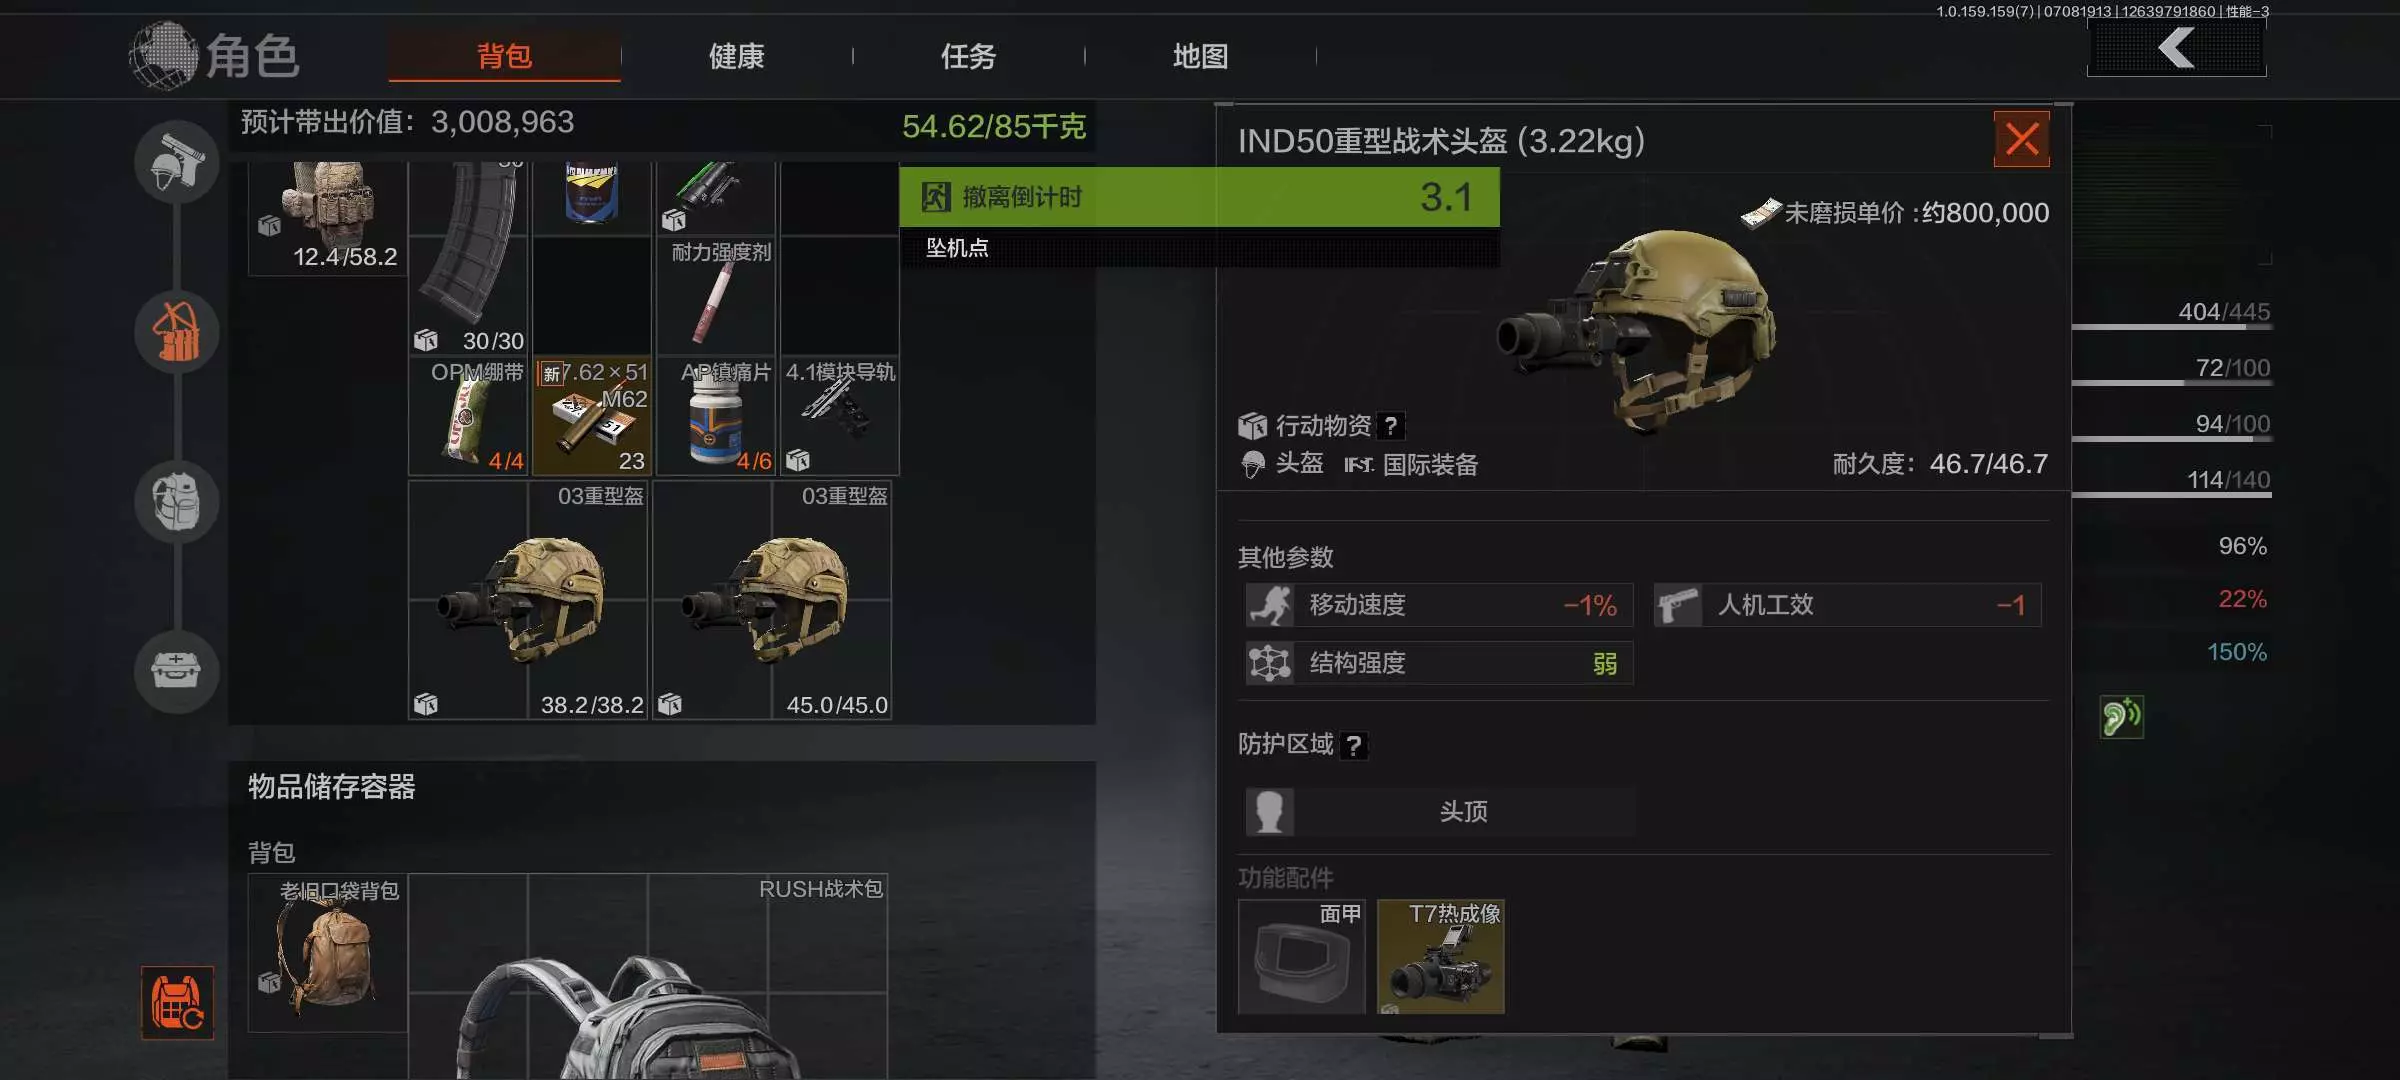Click the question mark beside 行动物资
Image resolution: width=2400 pixels, height=1080 pixels.
point(1391,426)
